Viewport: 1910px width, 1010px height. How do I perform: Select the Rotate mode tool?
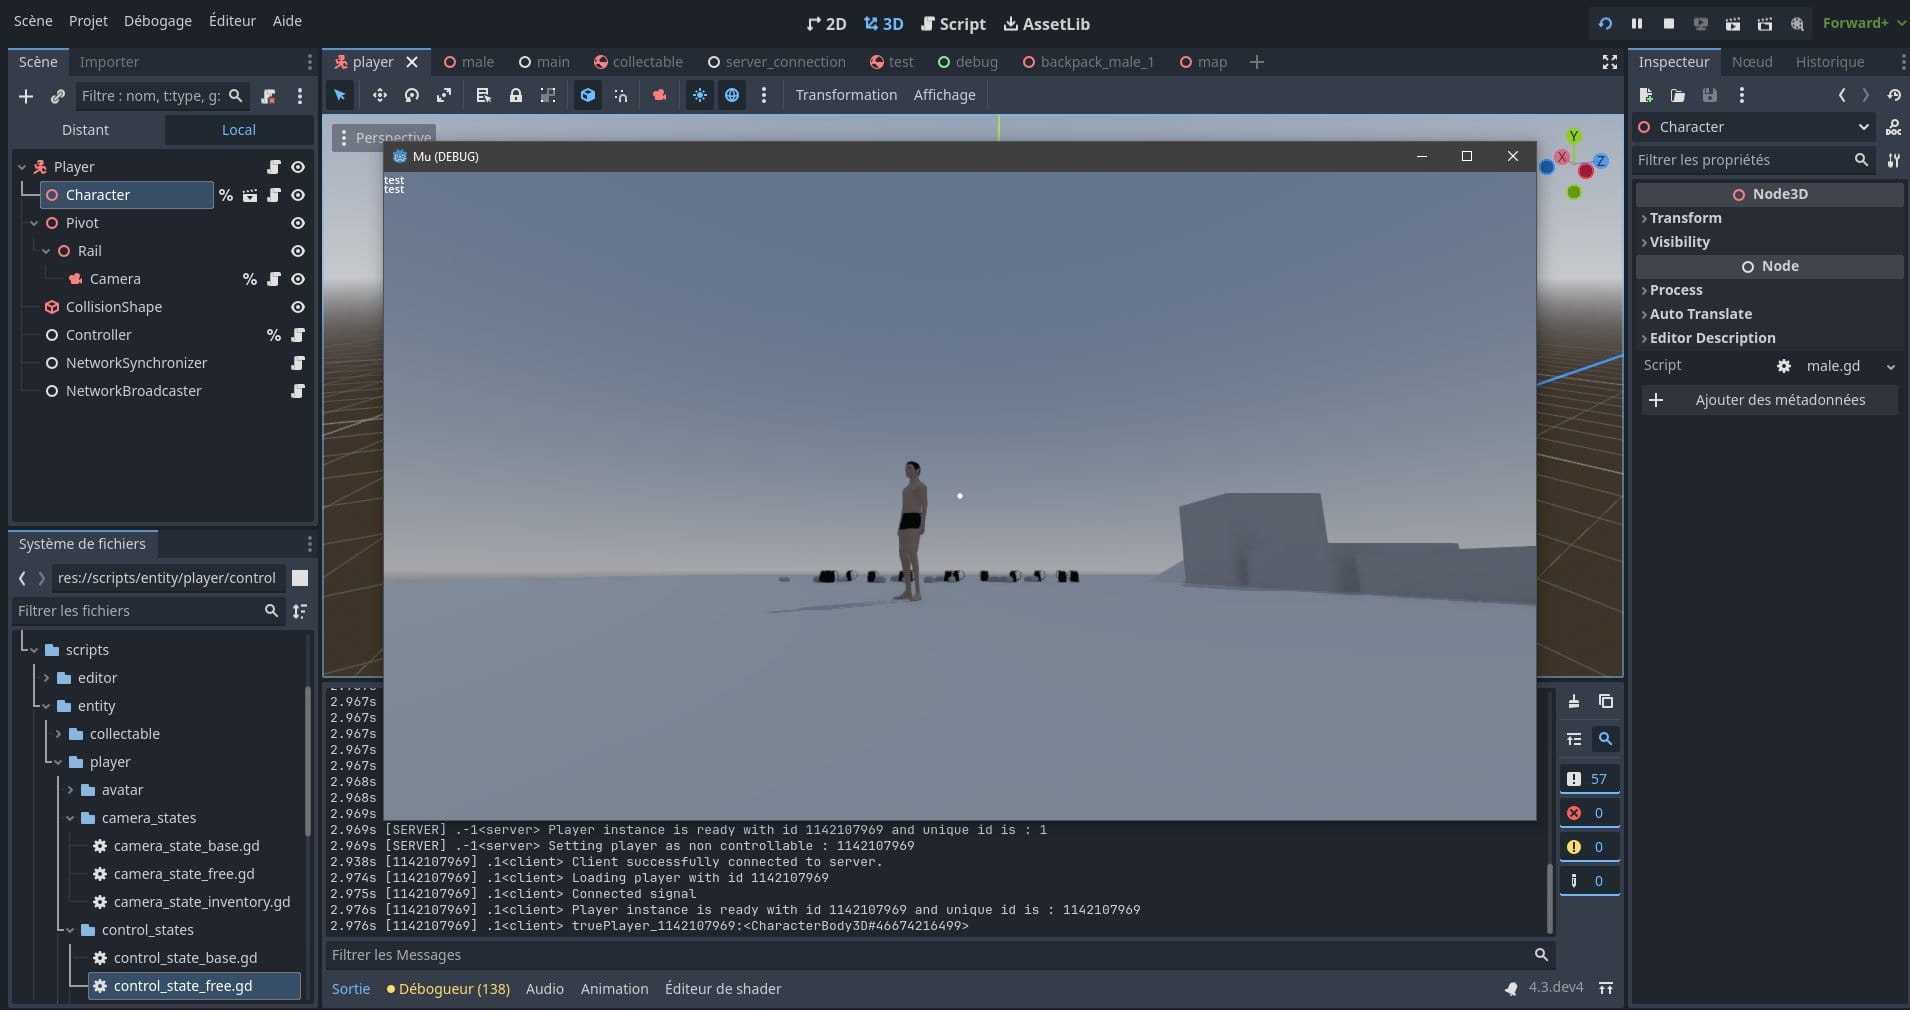412,95
